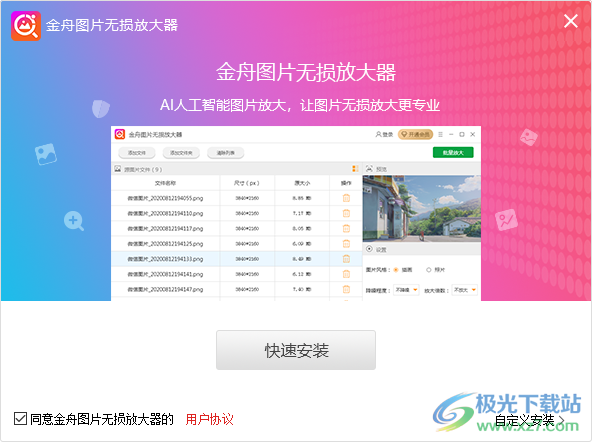Click the application preview screenshot image
This screenshot has width=592, height=442.
tap(296, 213)
